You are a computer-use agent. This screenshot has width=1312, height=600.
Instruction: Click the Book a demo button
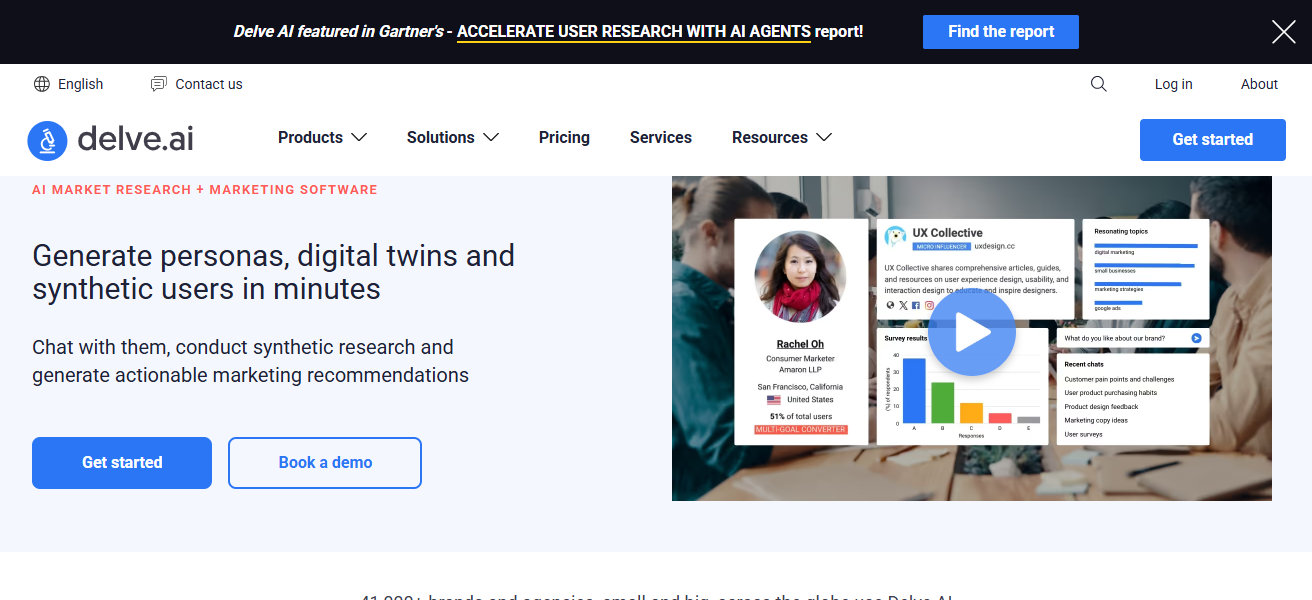[x=325, y=463]
